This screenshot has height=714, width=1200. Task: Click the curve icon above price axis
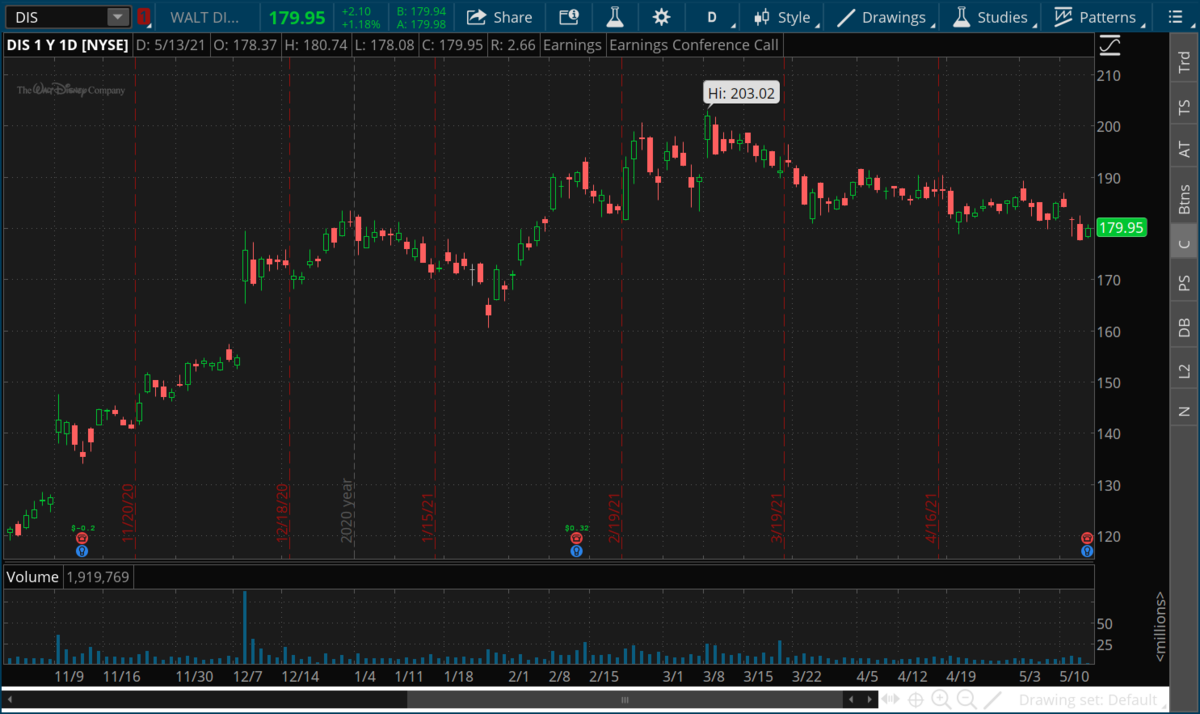[x=1109, y=46]
